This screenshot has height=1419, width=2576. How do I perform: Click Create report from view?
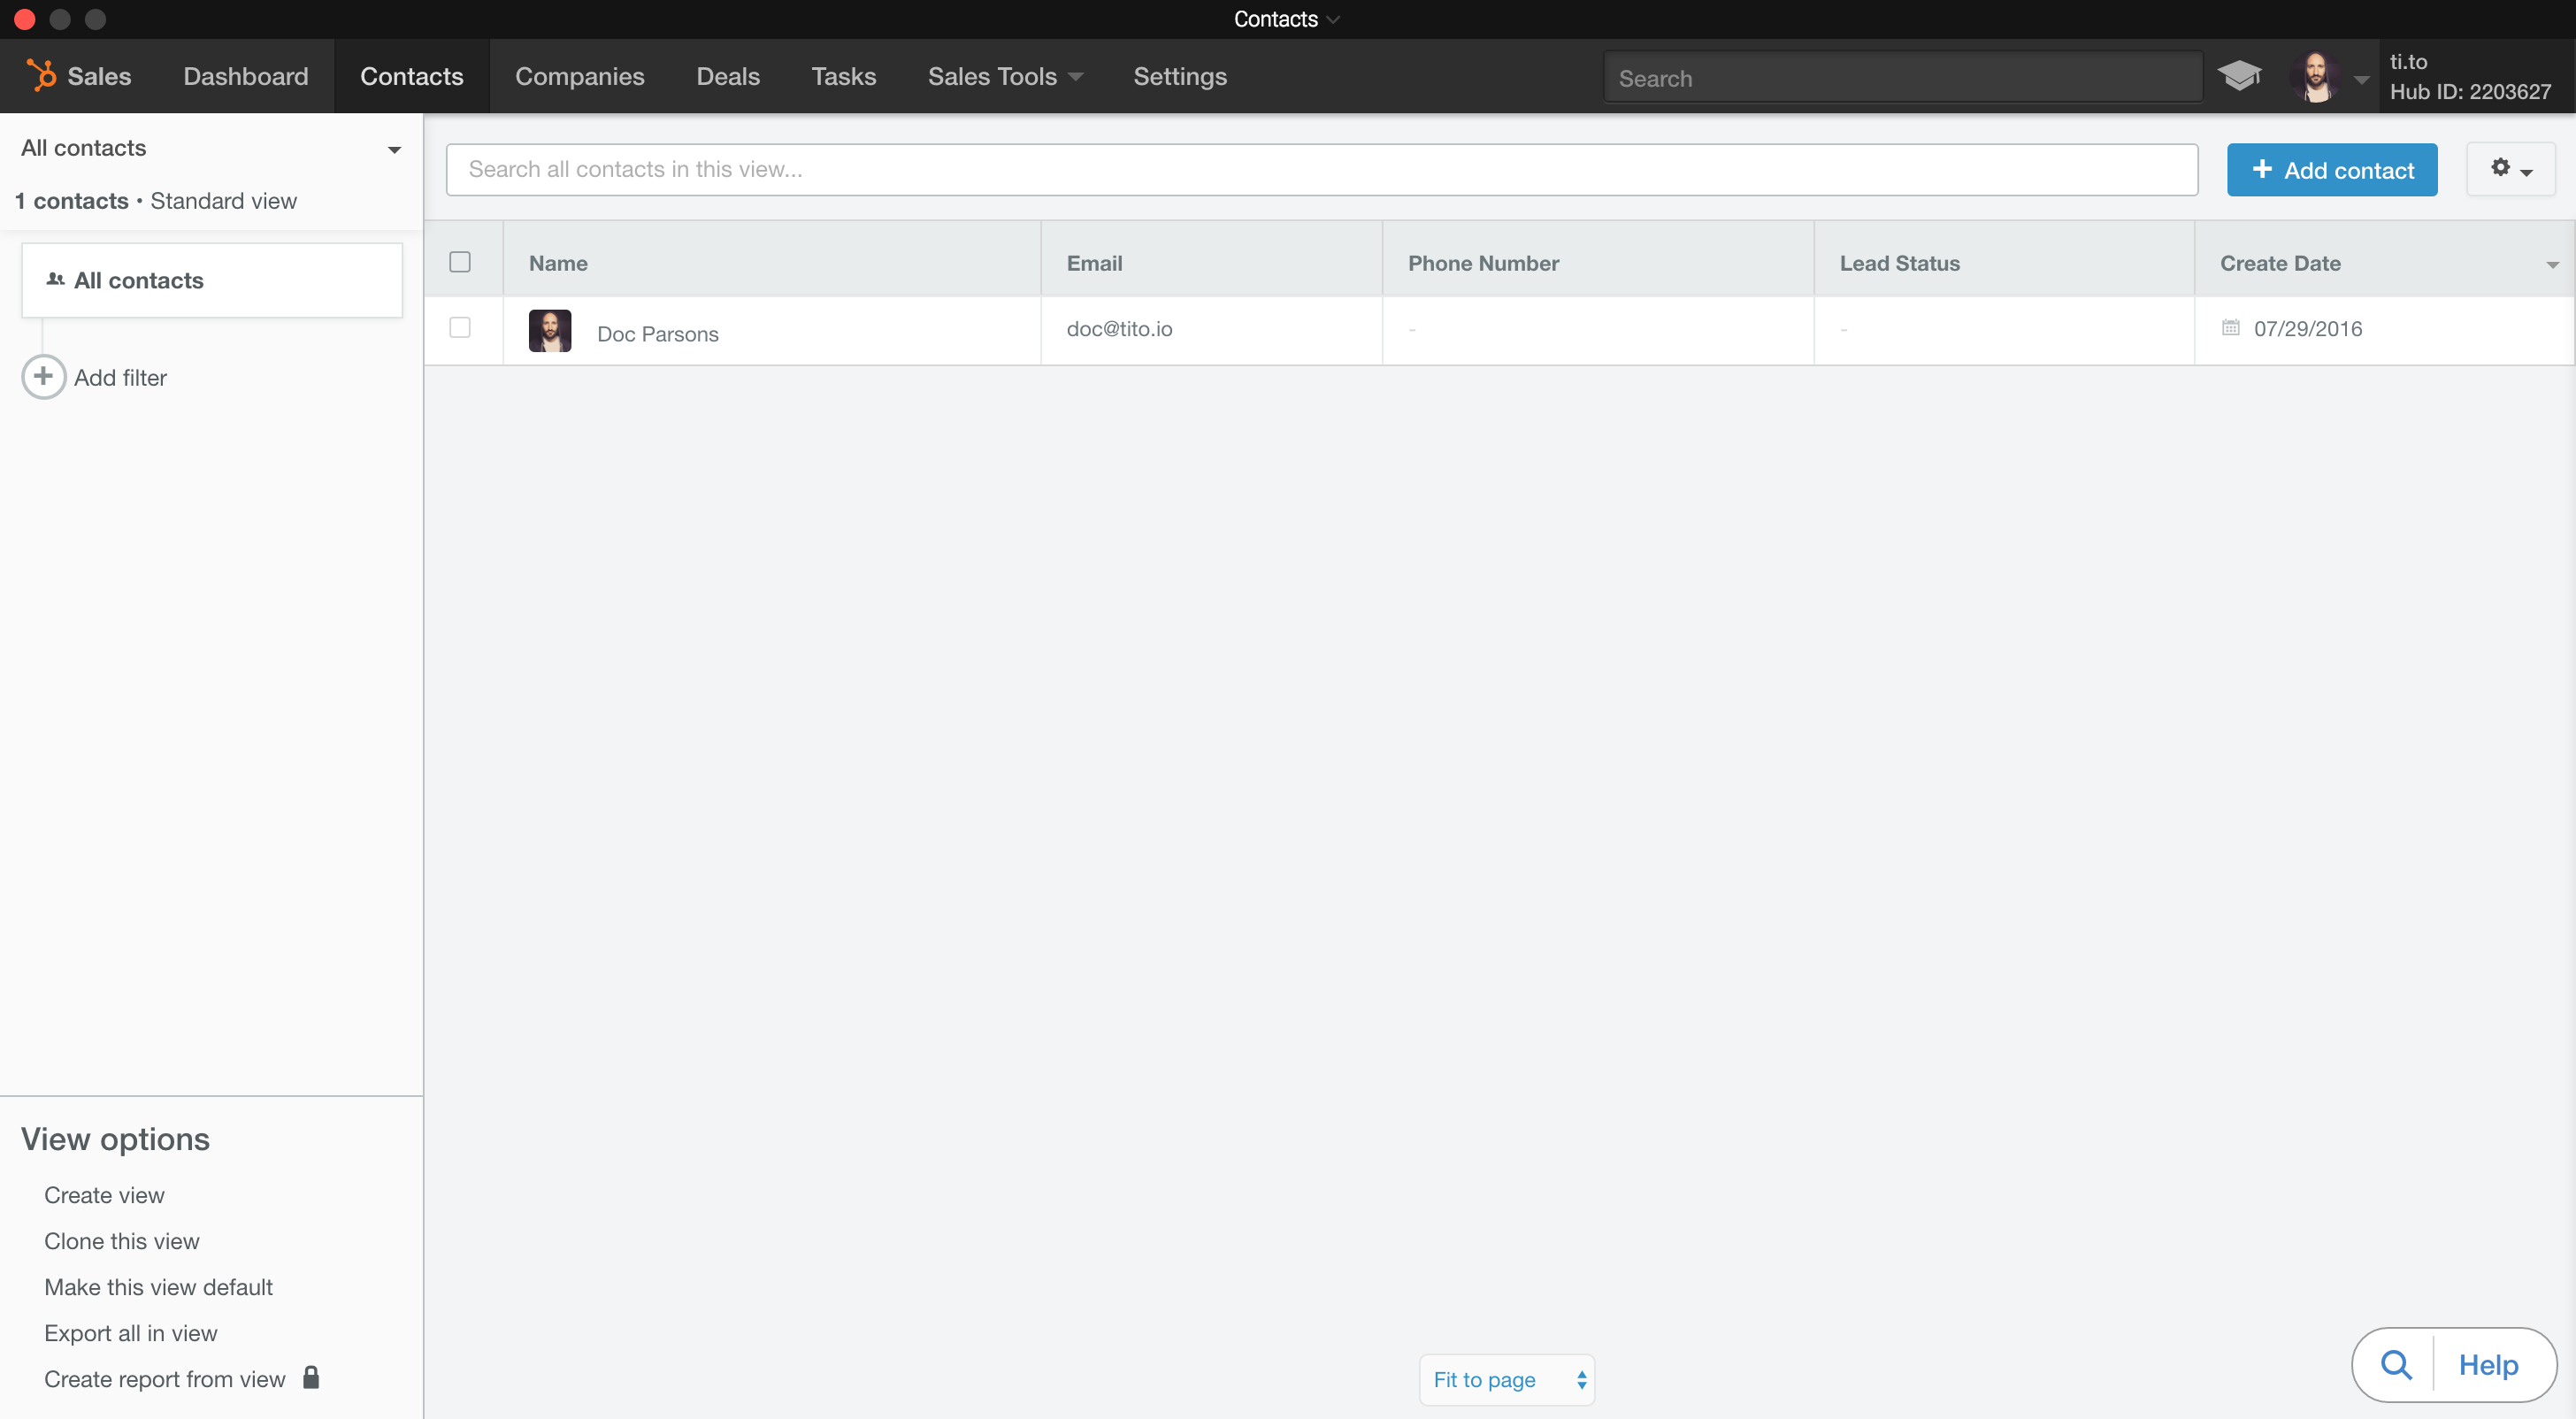pos(165,1379)
